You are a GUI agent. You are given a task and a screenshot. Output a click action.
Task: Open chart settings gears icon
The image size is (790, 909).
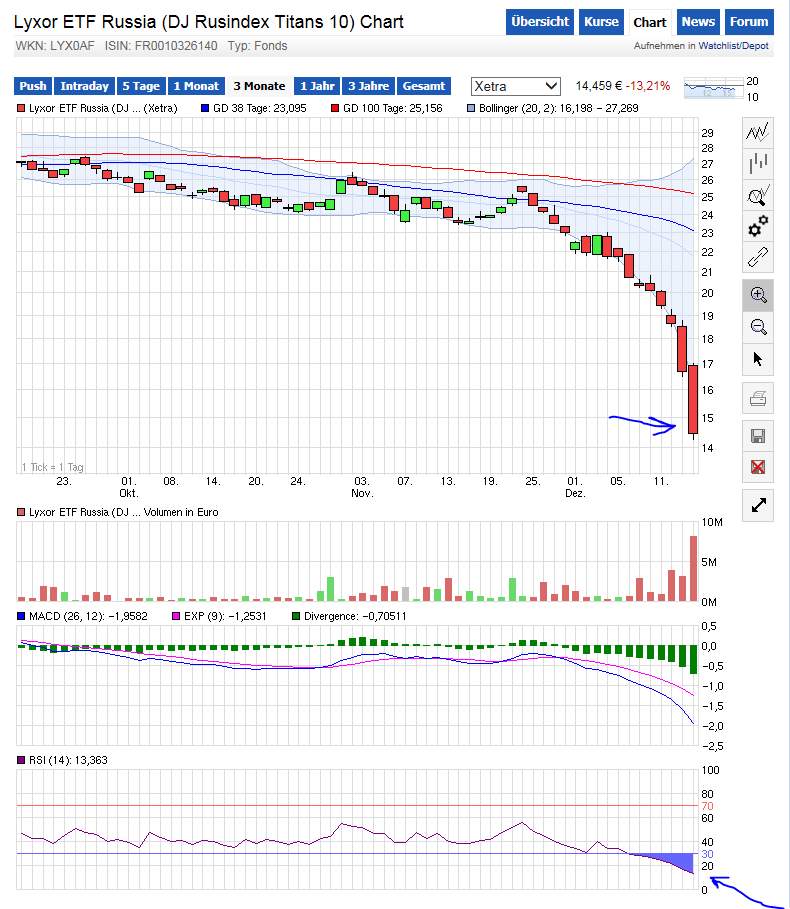point(758,226)
